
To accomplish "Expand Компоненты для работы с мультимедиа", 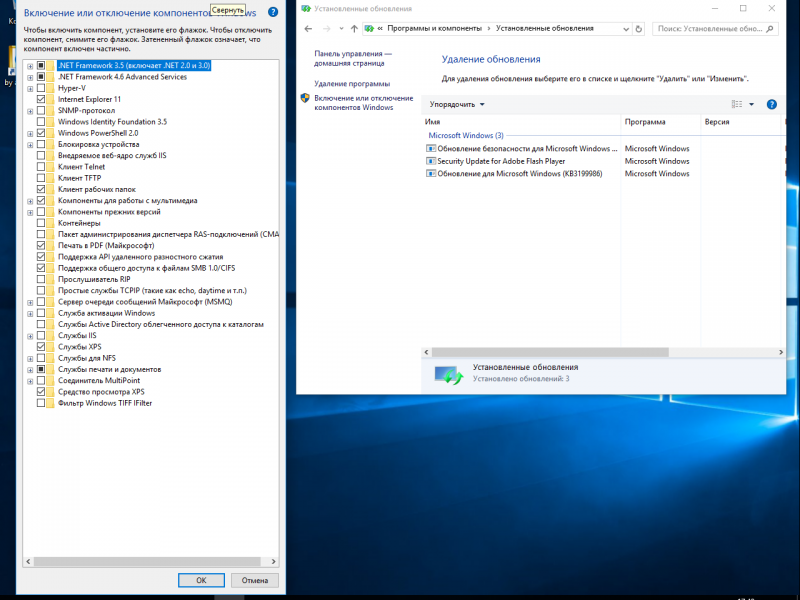I will coord(30,201).
